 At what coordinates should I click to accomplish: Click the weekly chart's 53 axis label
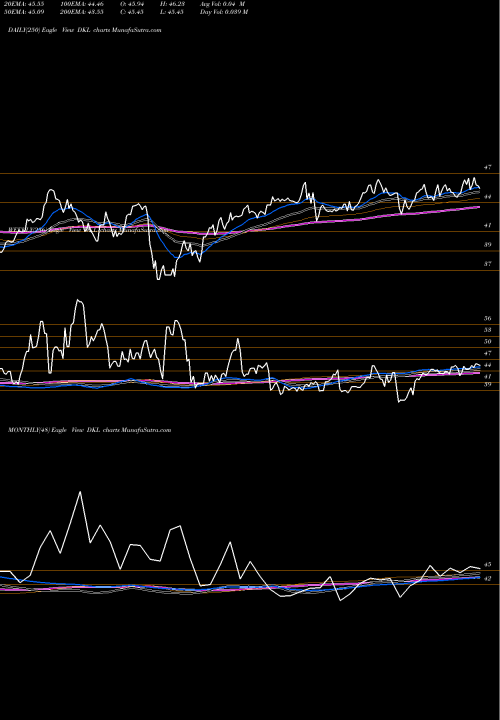coord(488,330)
